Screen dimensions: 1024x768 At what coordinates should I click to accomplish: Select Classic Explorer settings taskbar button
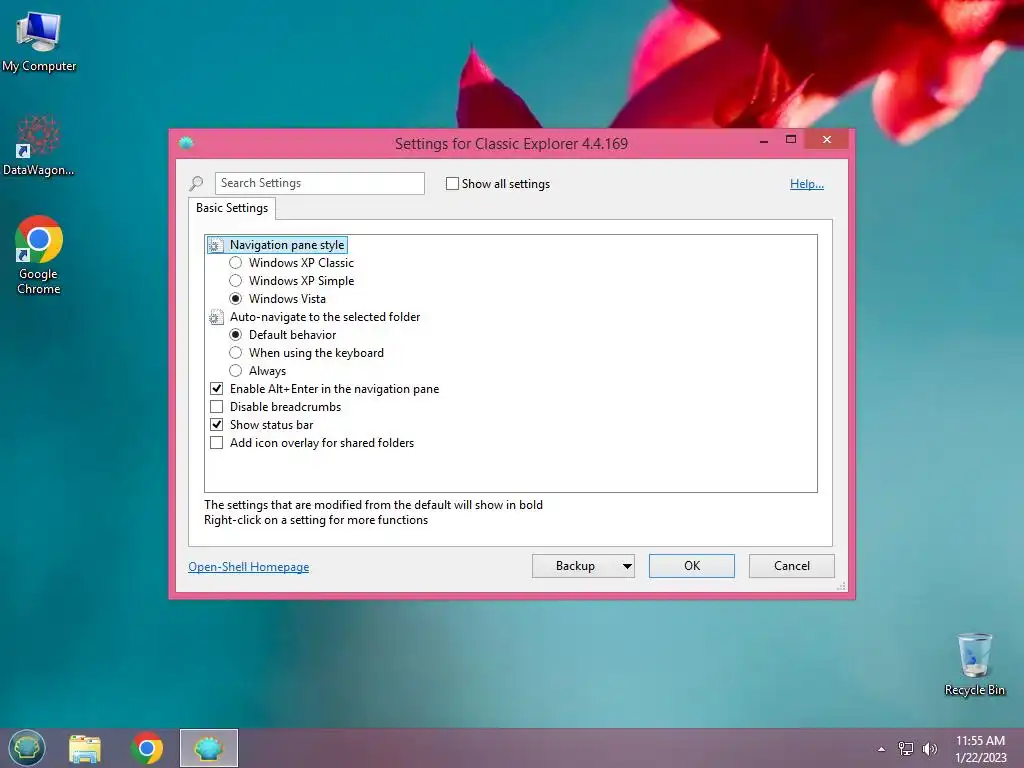pos(209,748)
